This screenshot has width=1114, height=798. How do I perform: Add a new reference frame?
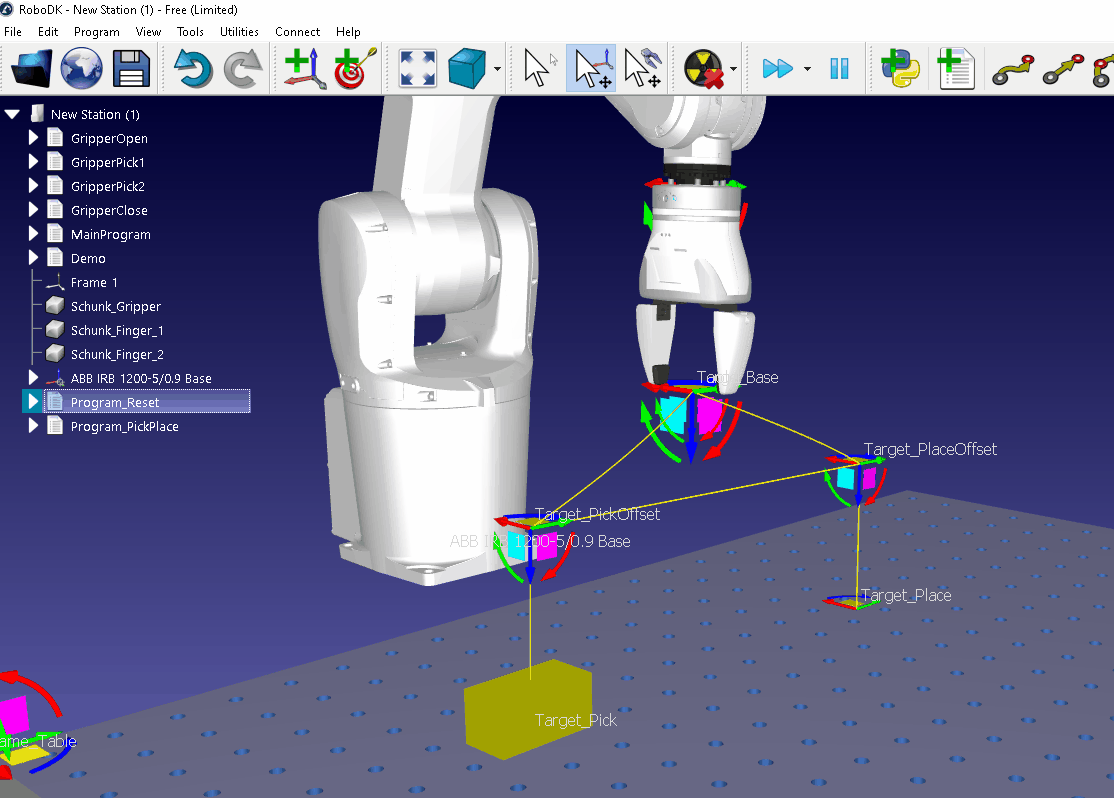305,68
